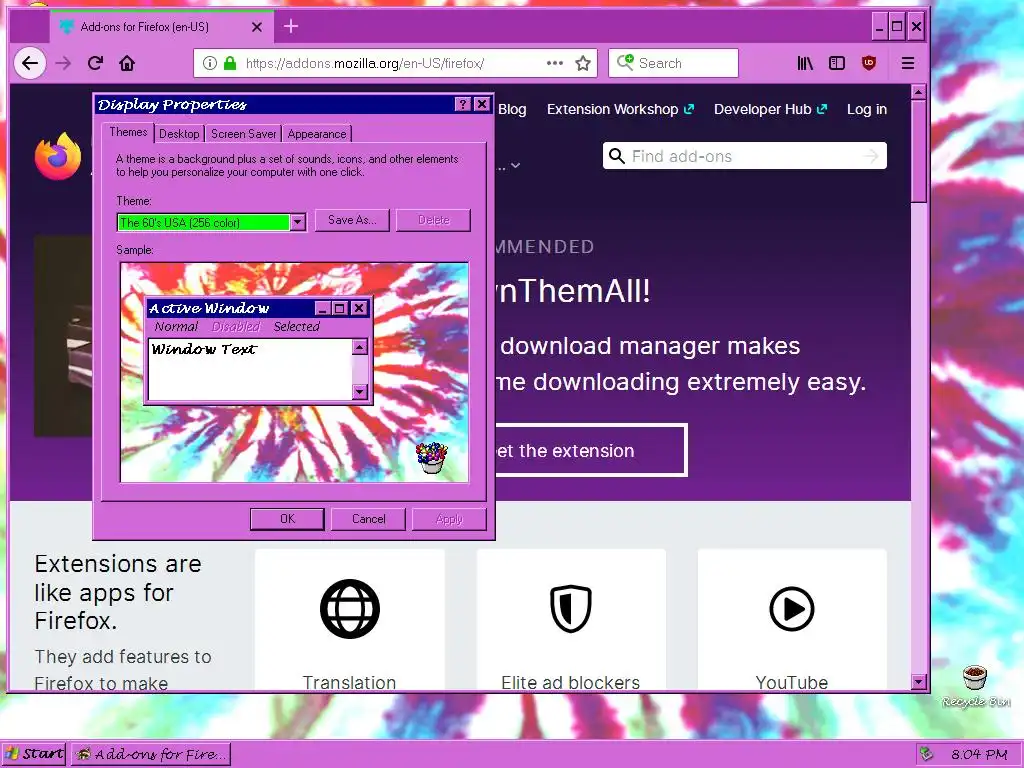Open the Theme dropdown arrow
This screenshot has width=1024, height=768.
[298, 223]
